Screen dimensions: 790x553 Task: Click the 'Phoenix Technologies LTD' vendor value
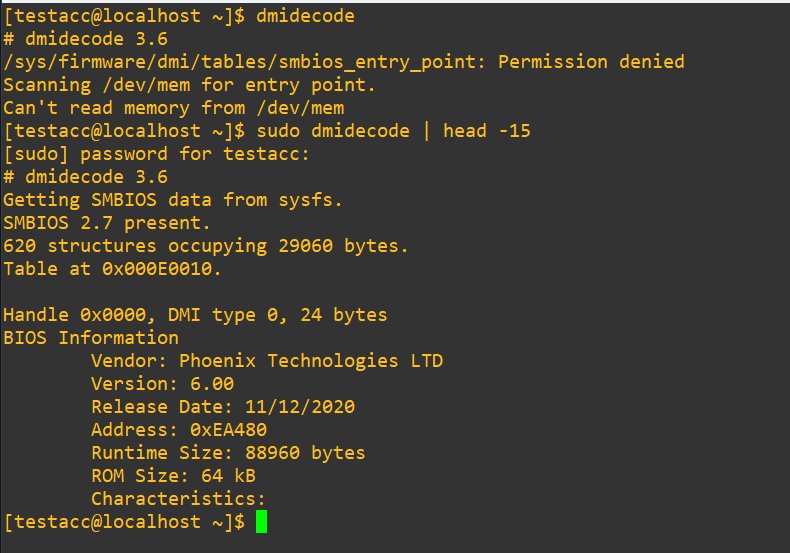tap(311, 361)
